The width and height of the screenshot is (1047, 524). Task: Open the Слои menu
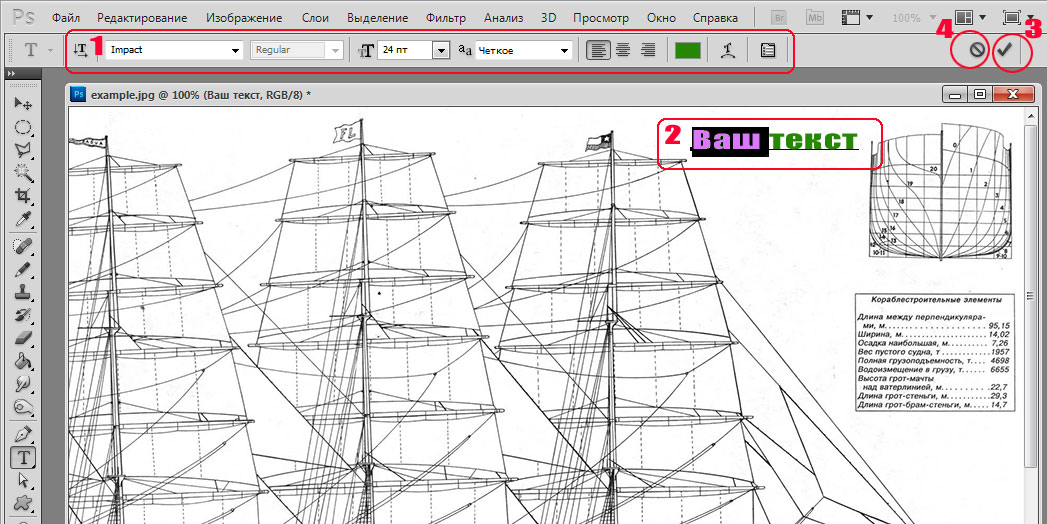pyautogui.click(x=315, y=18)
